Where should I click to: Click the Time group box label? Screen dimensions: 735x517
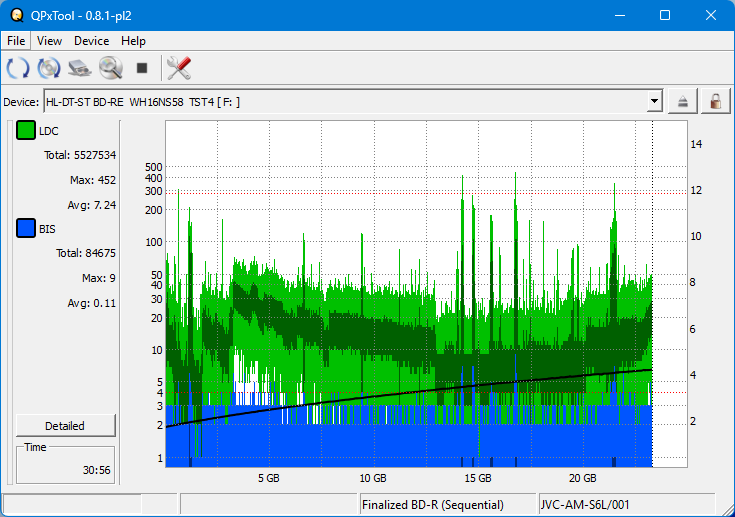(x=36, y=447)
